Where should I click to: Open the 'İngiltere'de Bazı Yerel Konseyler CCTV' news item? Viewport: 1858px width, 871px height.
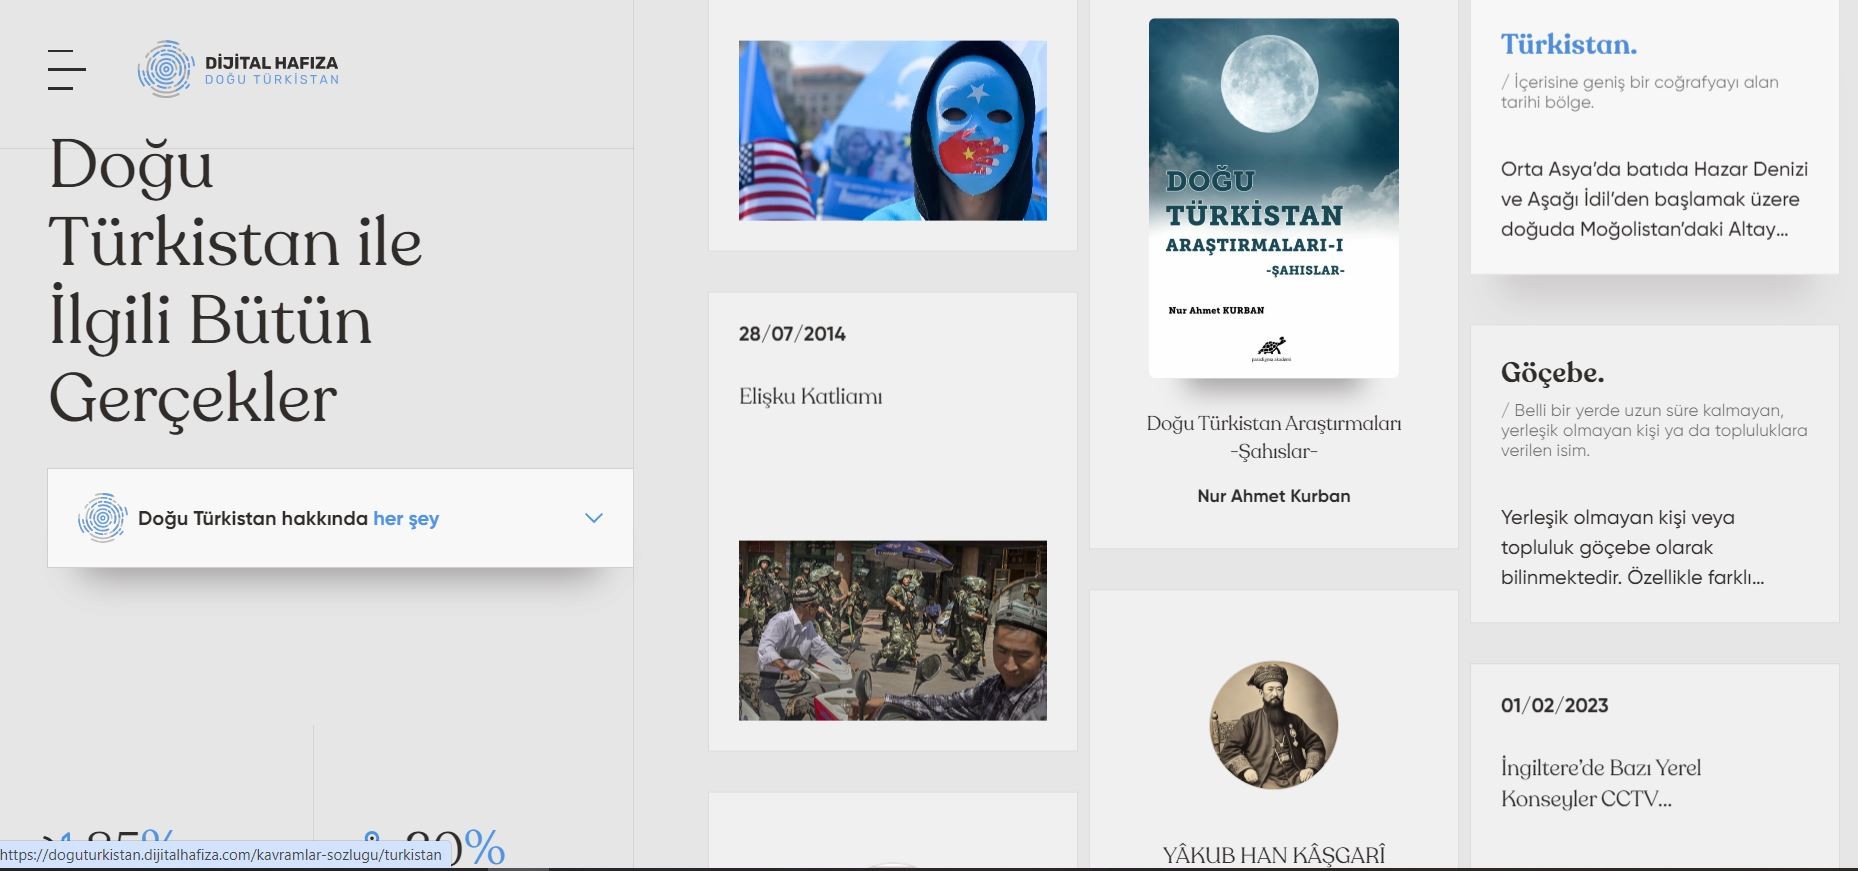(1600, 783)
